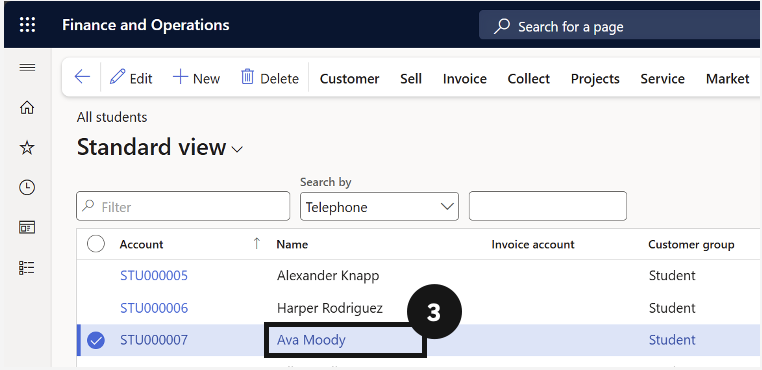The width and height of the screenshot is (762, 370).
Task: Click the Finance and Operations title
Action: point(146,25)
